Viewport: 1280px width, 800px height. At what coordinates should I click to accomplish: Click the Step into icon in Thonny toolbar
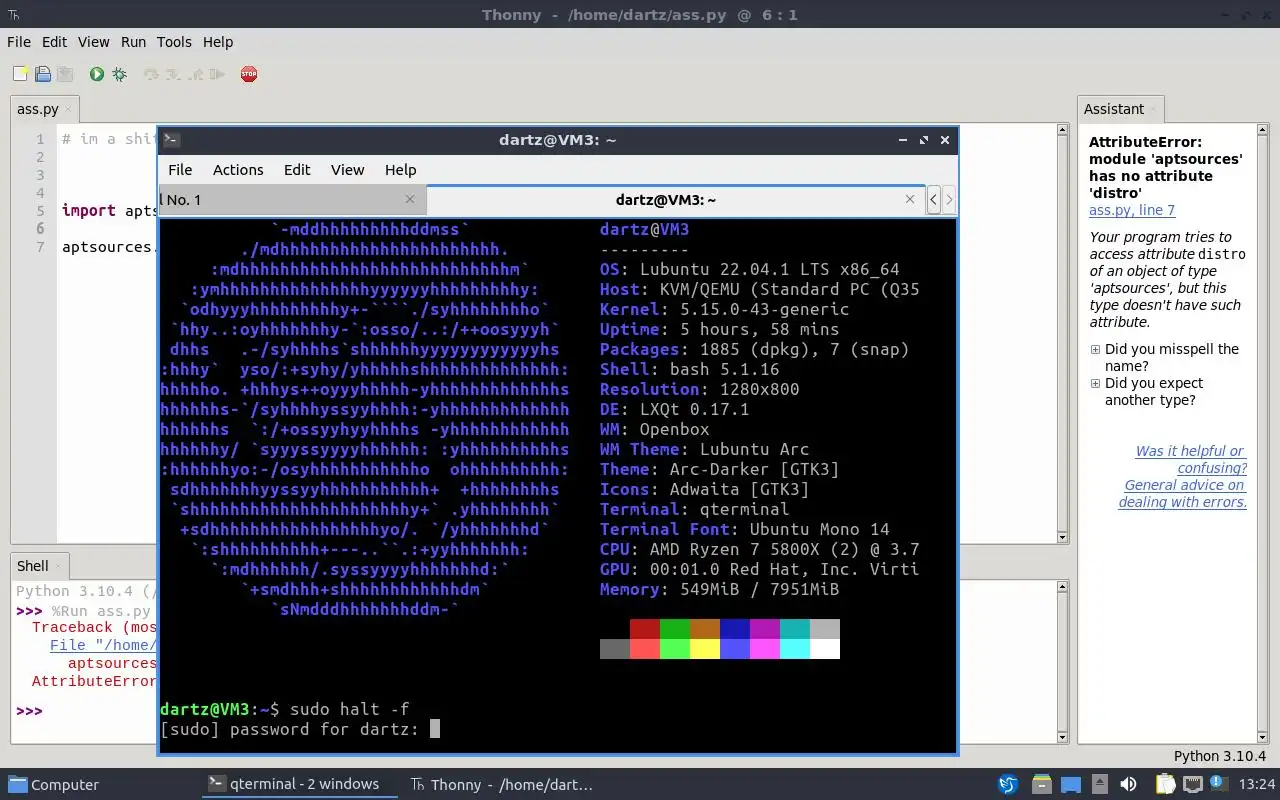click(x=173, y=74)
